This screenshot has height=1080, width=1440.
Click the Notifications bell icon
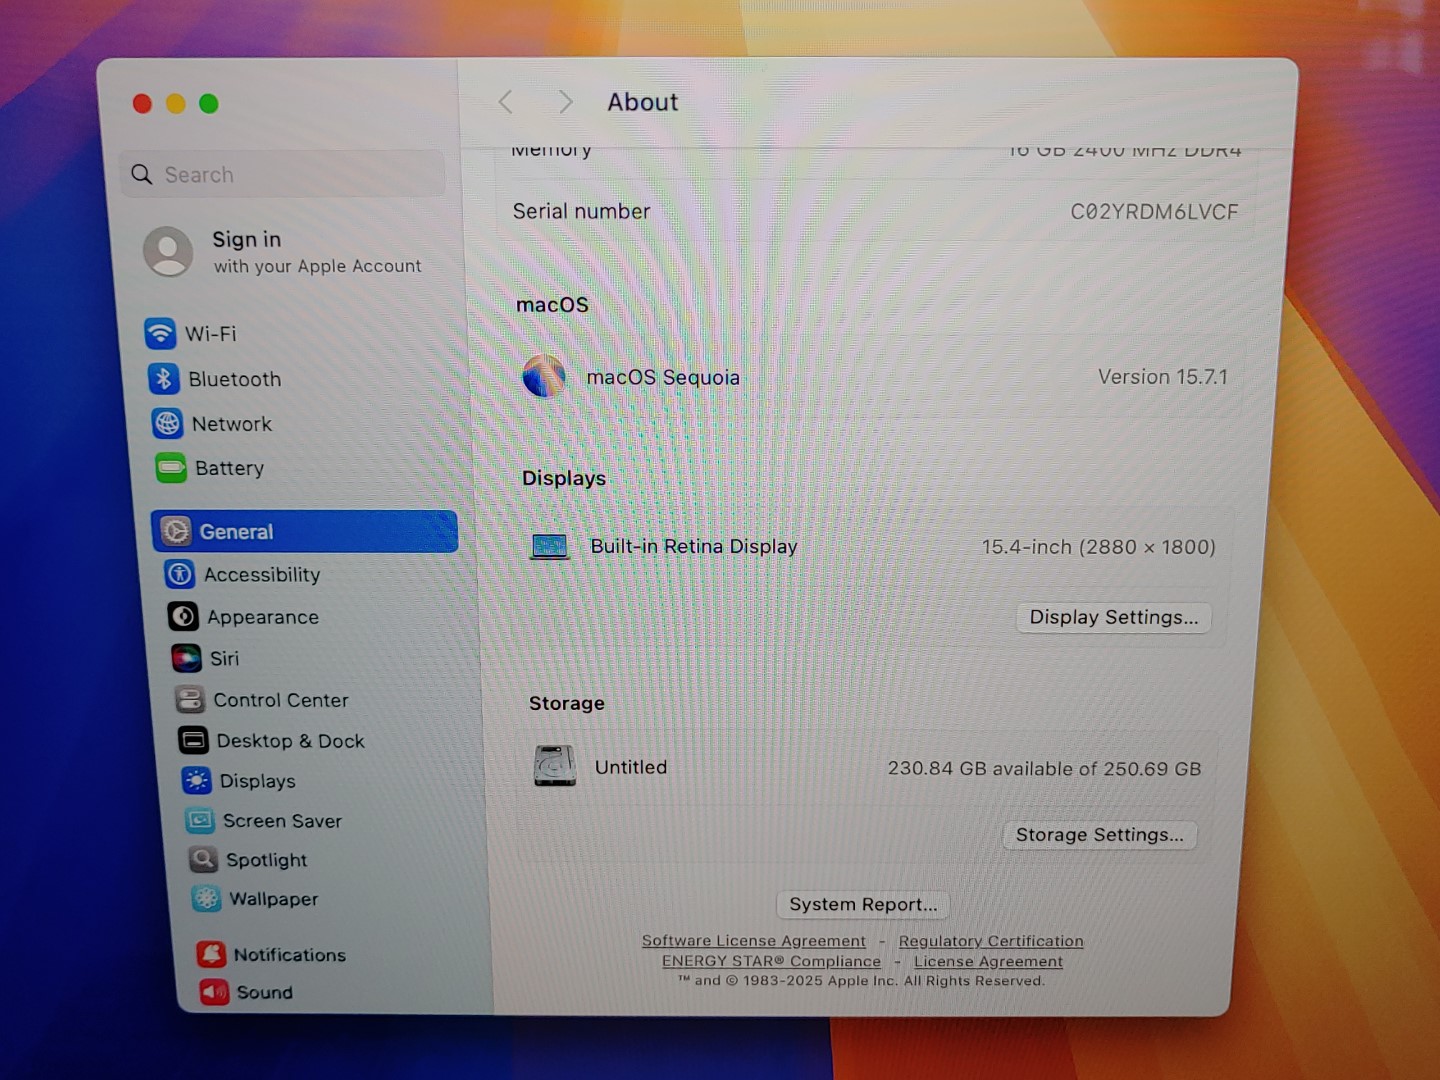coord(211,954)
